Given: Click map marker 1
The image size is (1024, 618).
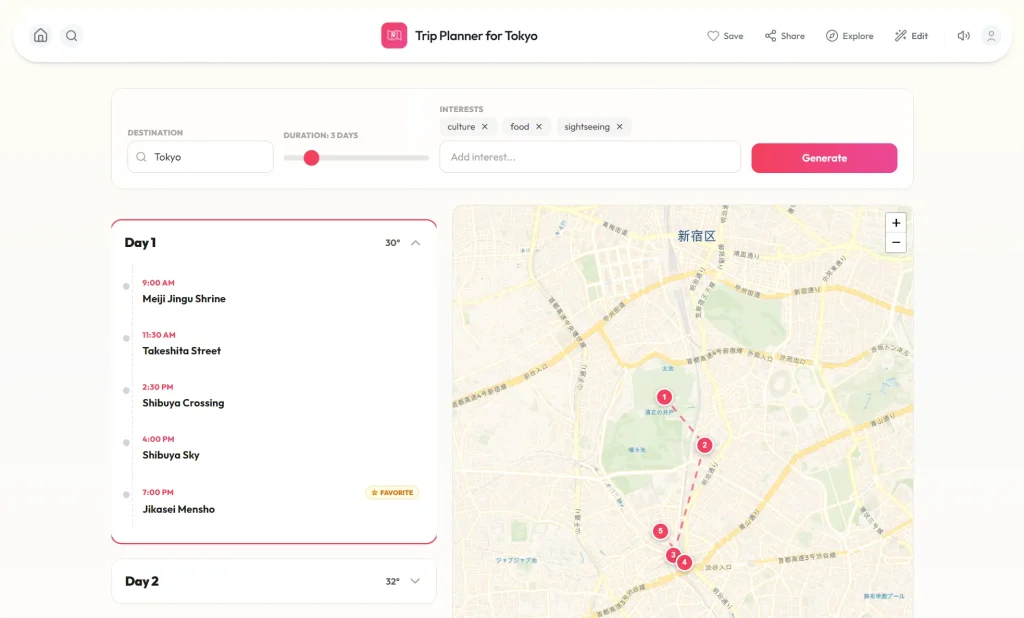Looking at the screenshot, I should (664, 397).
